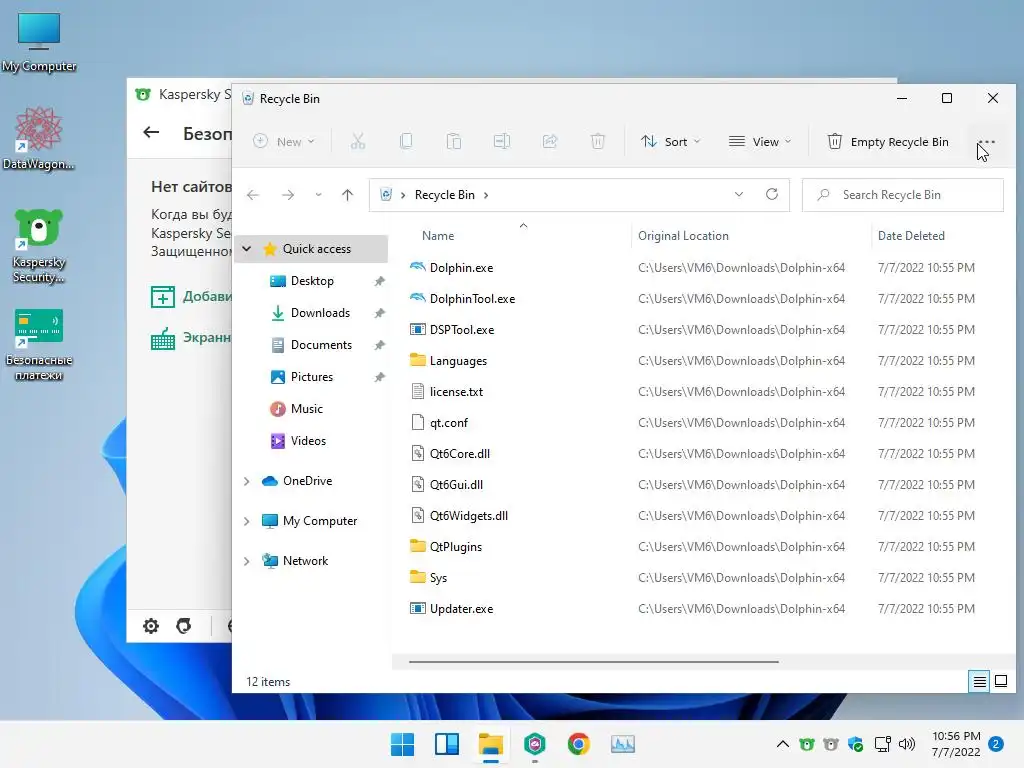Select Qt6Widgets.dll file
The height and width of the screenshot is (768, 1024).
pos(468,516)
